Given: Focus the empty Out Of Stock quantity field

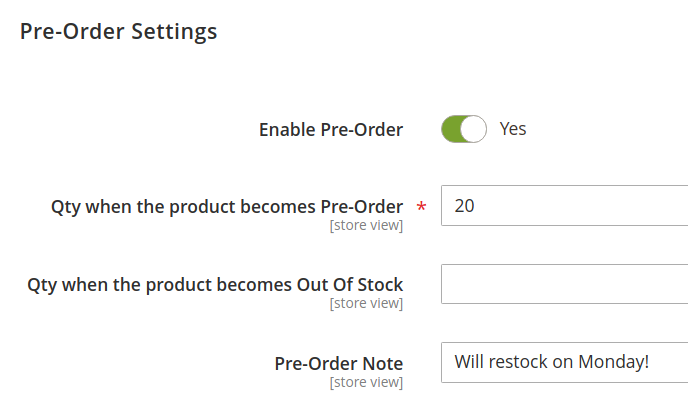Looking at the screenshot, I should coord(564,284).
